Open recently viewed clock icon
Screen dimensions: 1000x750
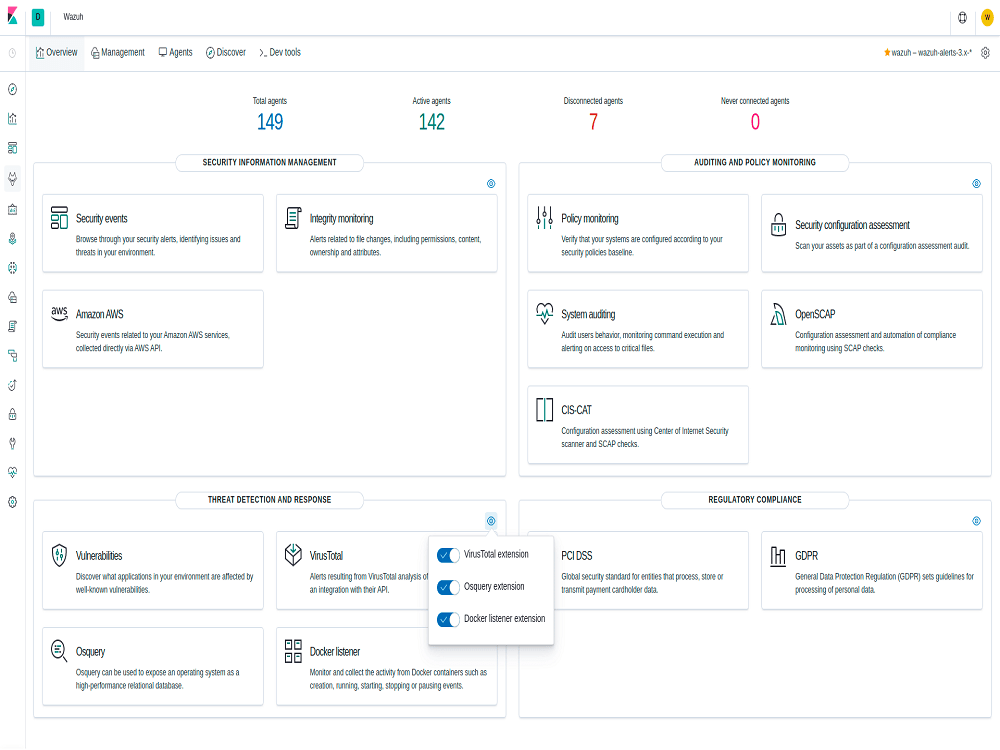tap(12, 53)
